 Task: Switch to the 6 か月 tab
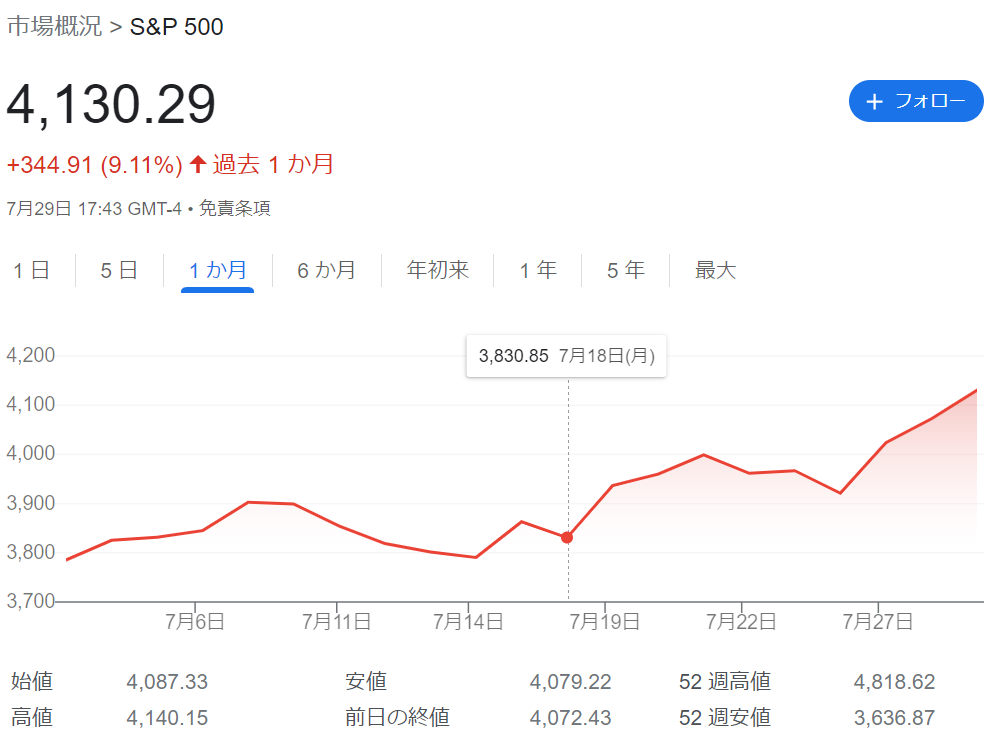[326, 271]
